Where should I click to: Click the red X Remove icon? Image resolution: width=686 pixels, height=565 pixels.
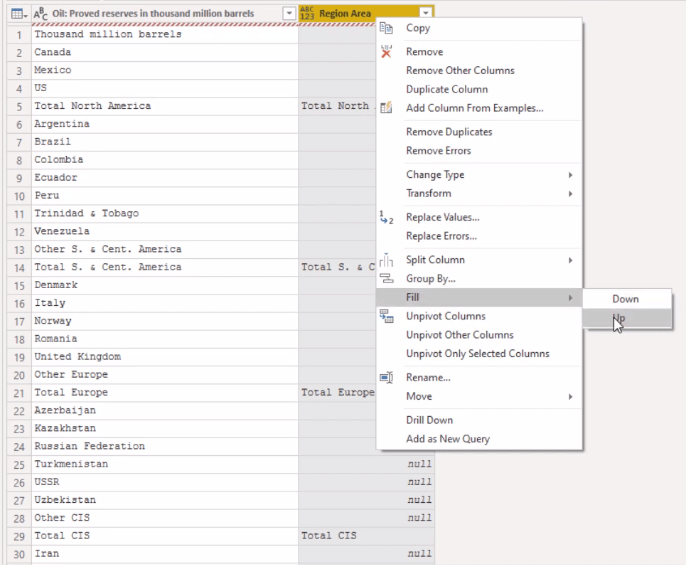386,52
